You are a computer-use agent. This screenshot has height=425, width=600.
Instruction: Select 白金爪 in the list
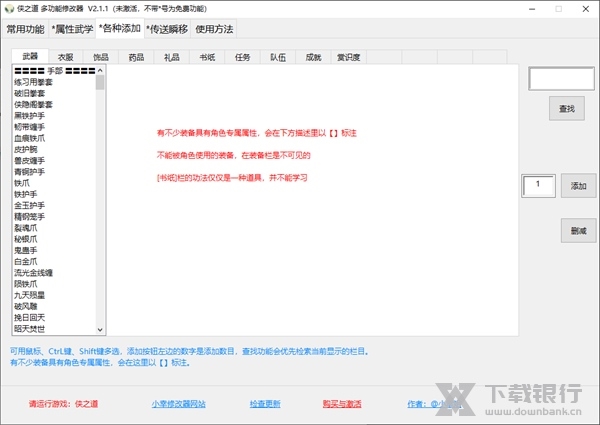pyautogui.click(x=54, y=261)
